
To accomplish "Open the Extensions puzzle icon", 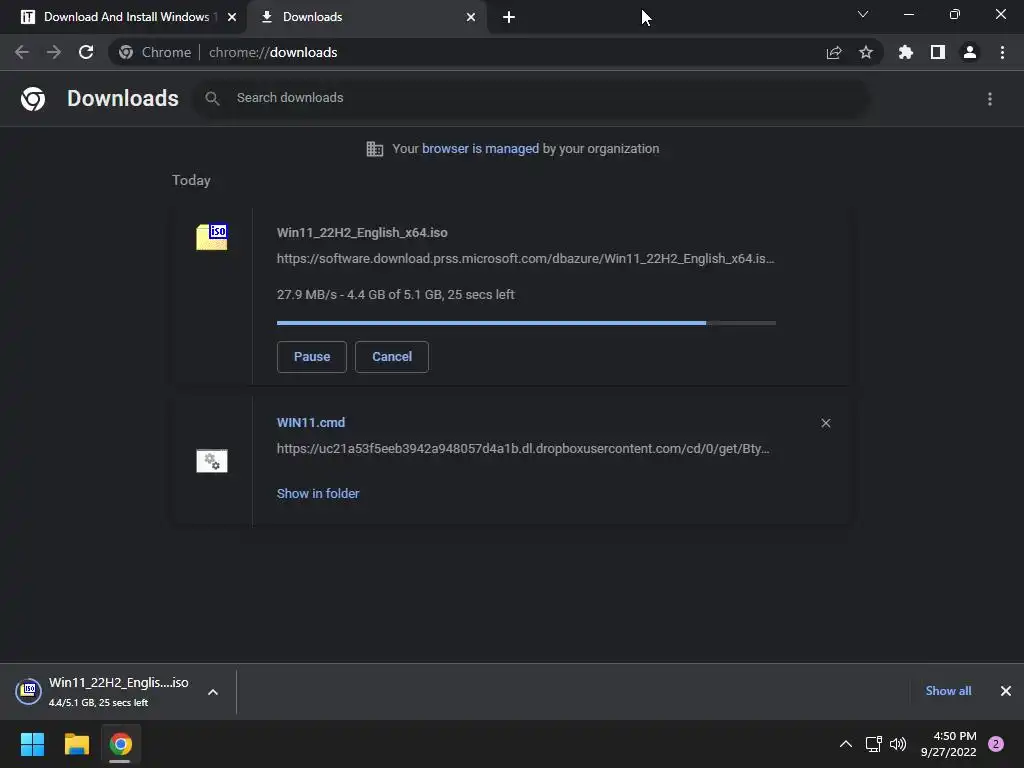I will coord(906,52).
